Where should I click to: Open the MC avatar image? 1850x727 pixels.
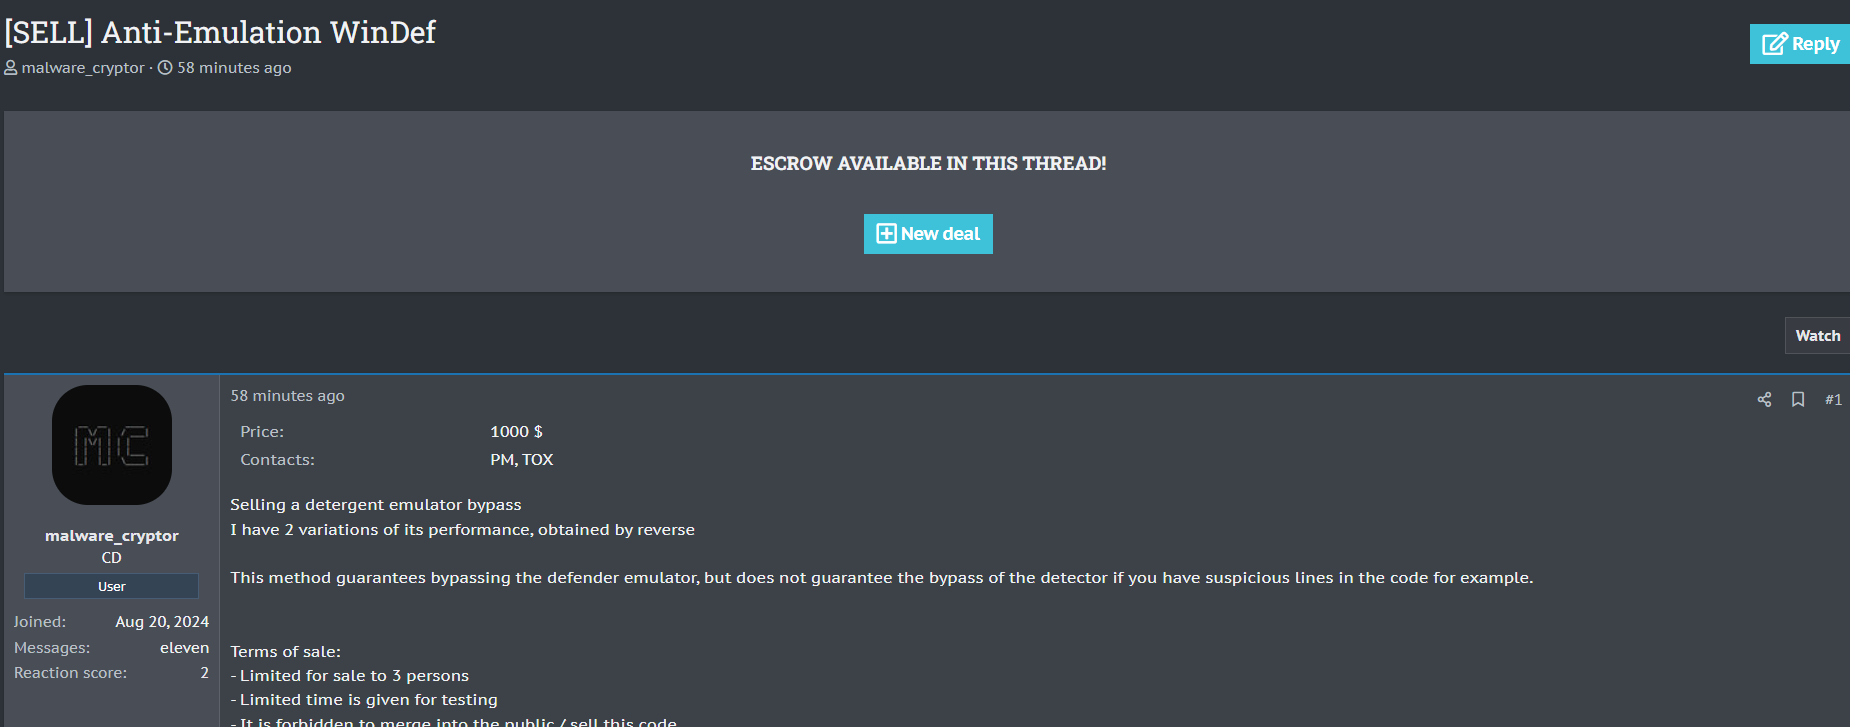(x=112, y=445)
